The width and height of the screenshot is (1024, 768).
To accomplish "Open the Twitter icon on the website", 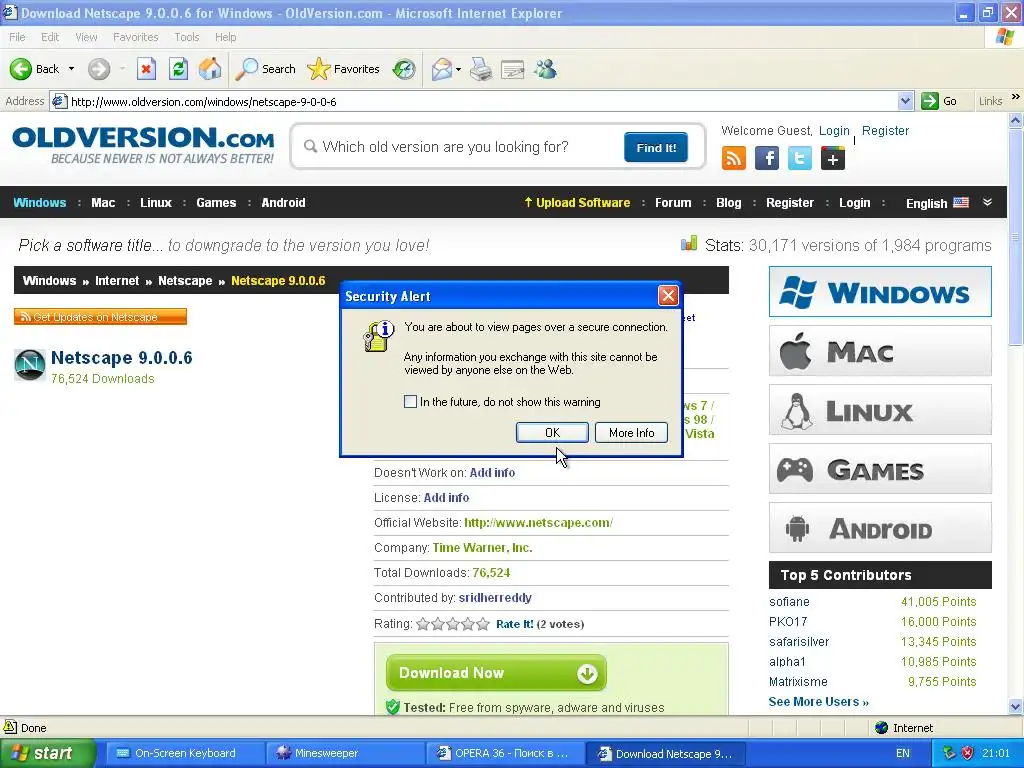I will pos(799,158).
